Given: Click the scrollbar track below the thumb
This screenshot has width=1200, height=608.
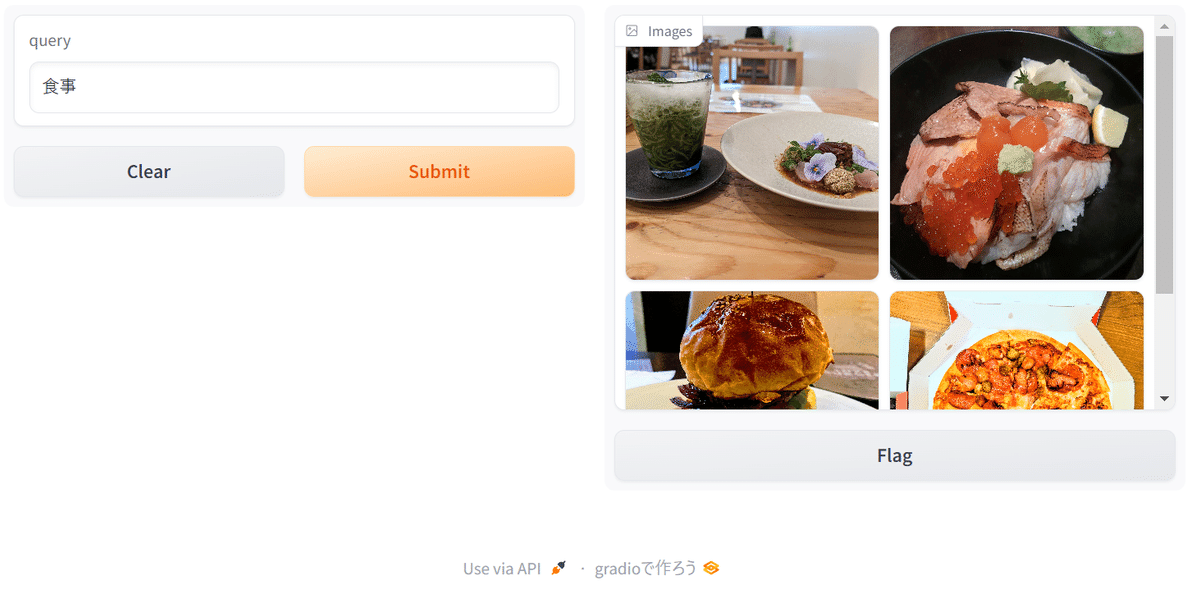Looking at the screenshot, I should click(x=1164, y=341).
